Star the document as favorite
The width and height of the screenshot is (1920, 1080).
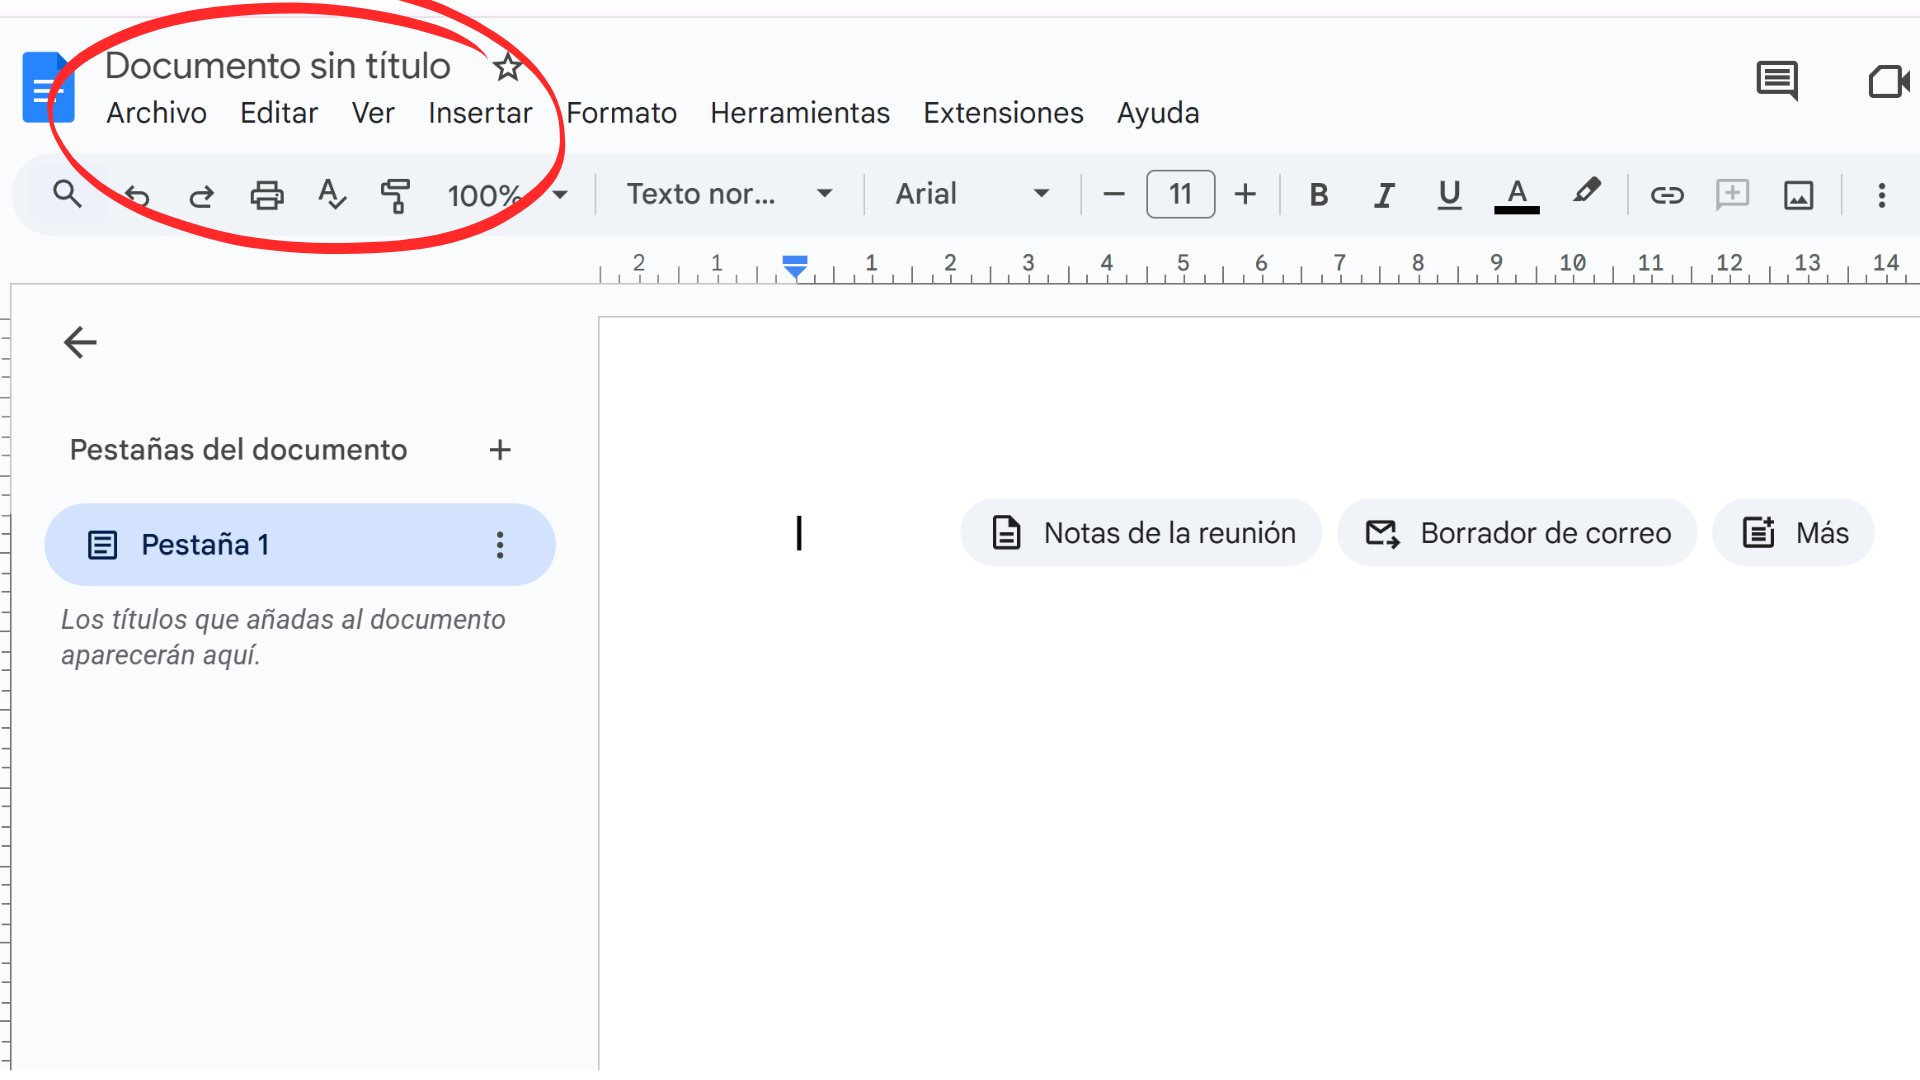tap(507, 66)
